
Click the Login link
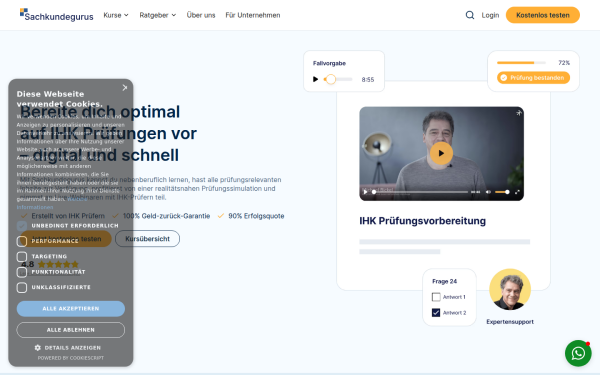pyautogui.click(x=490, y=15)
